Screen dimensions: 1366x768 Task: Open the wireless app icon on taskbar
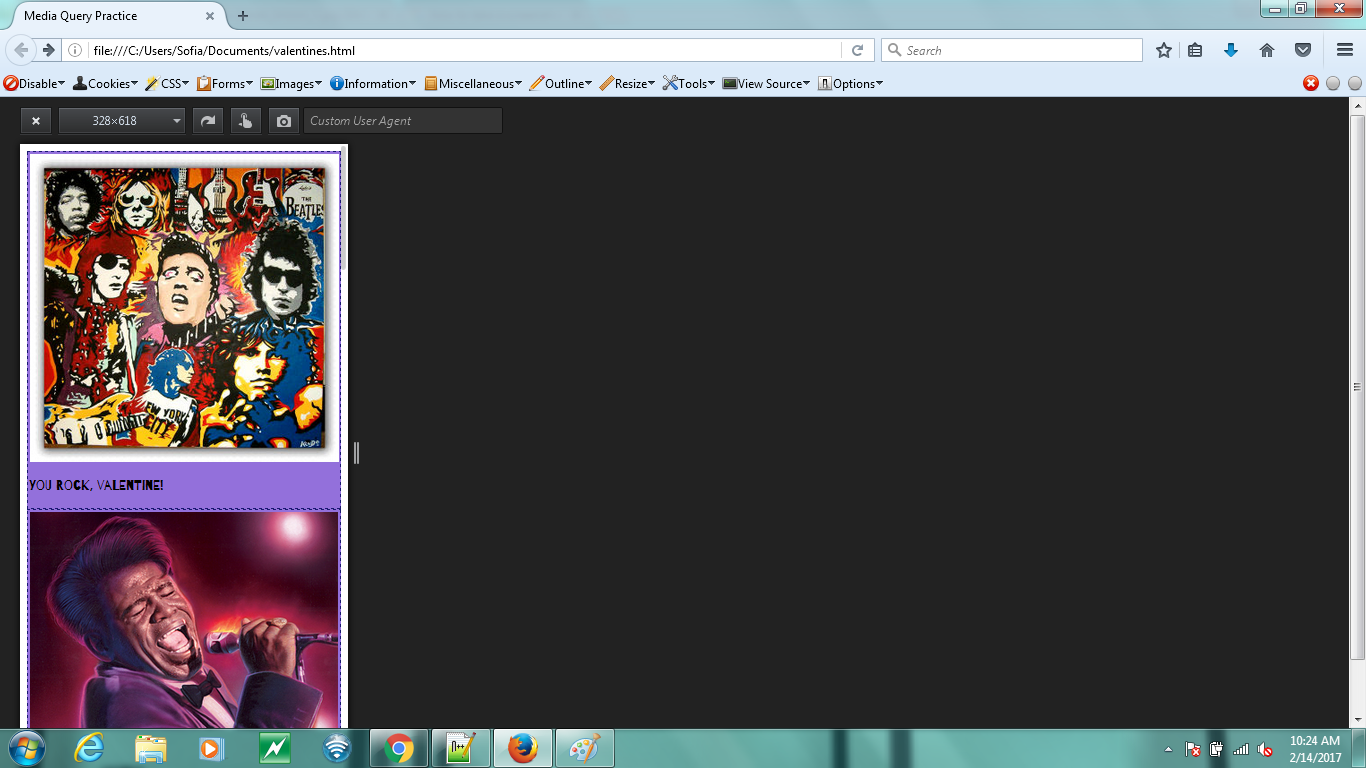[x=337, y=748]
